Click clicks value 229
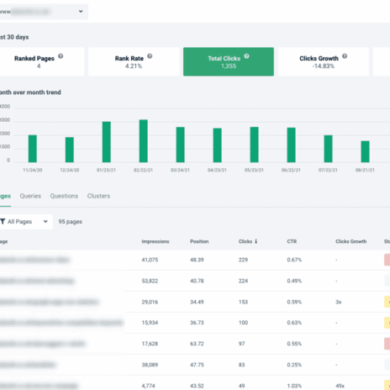 pos(243,260)
